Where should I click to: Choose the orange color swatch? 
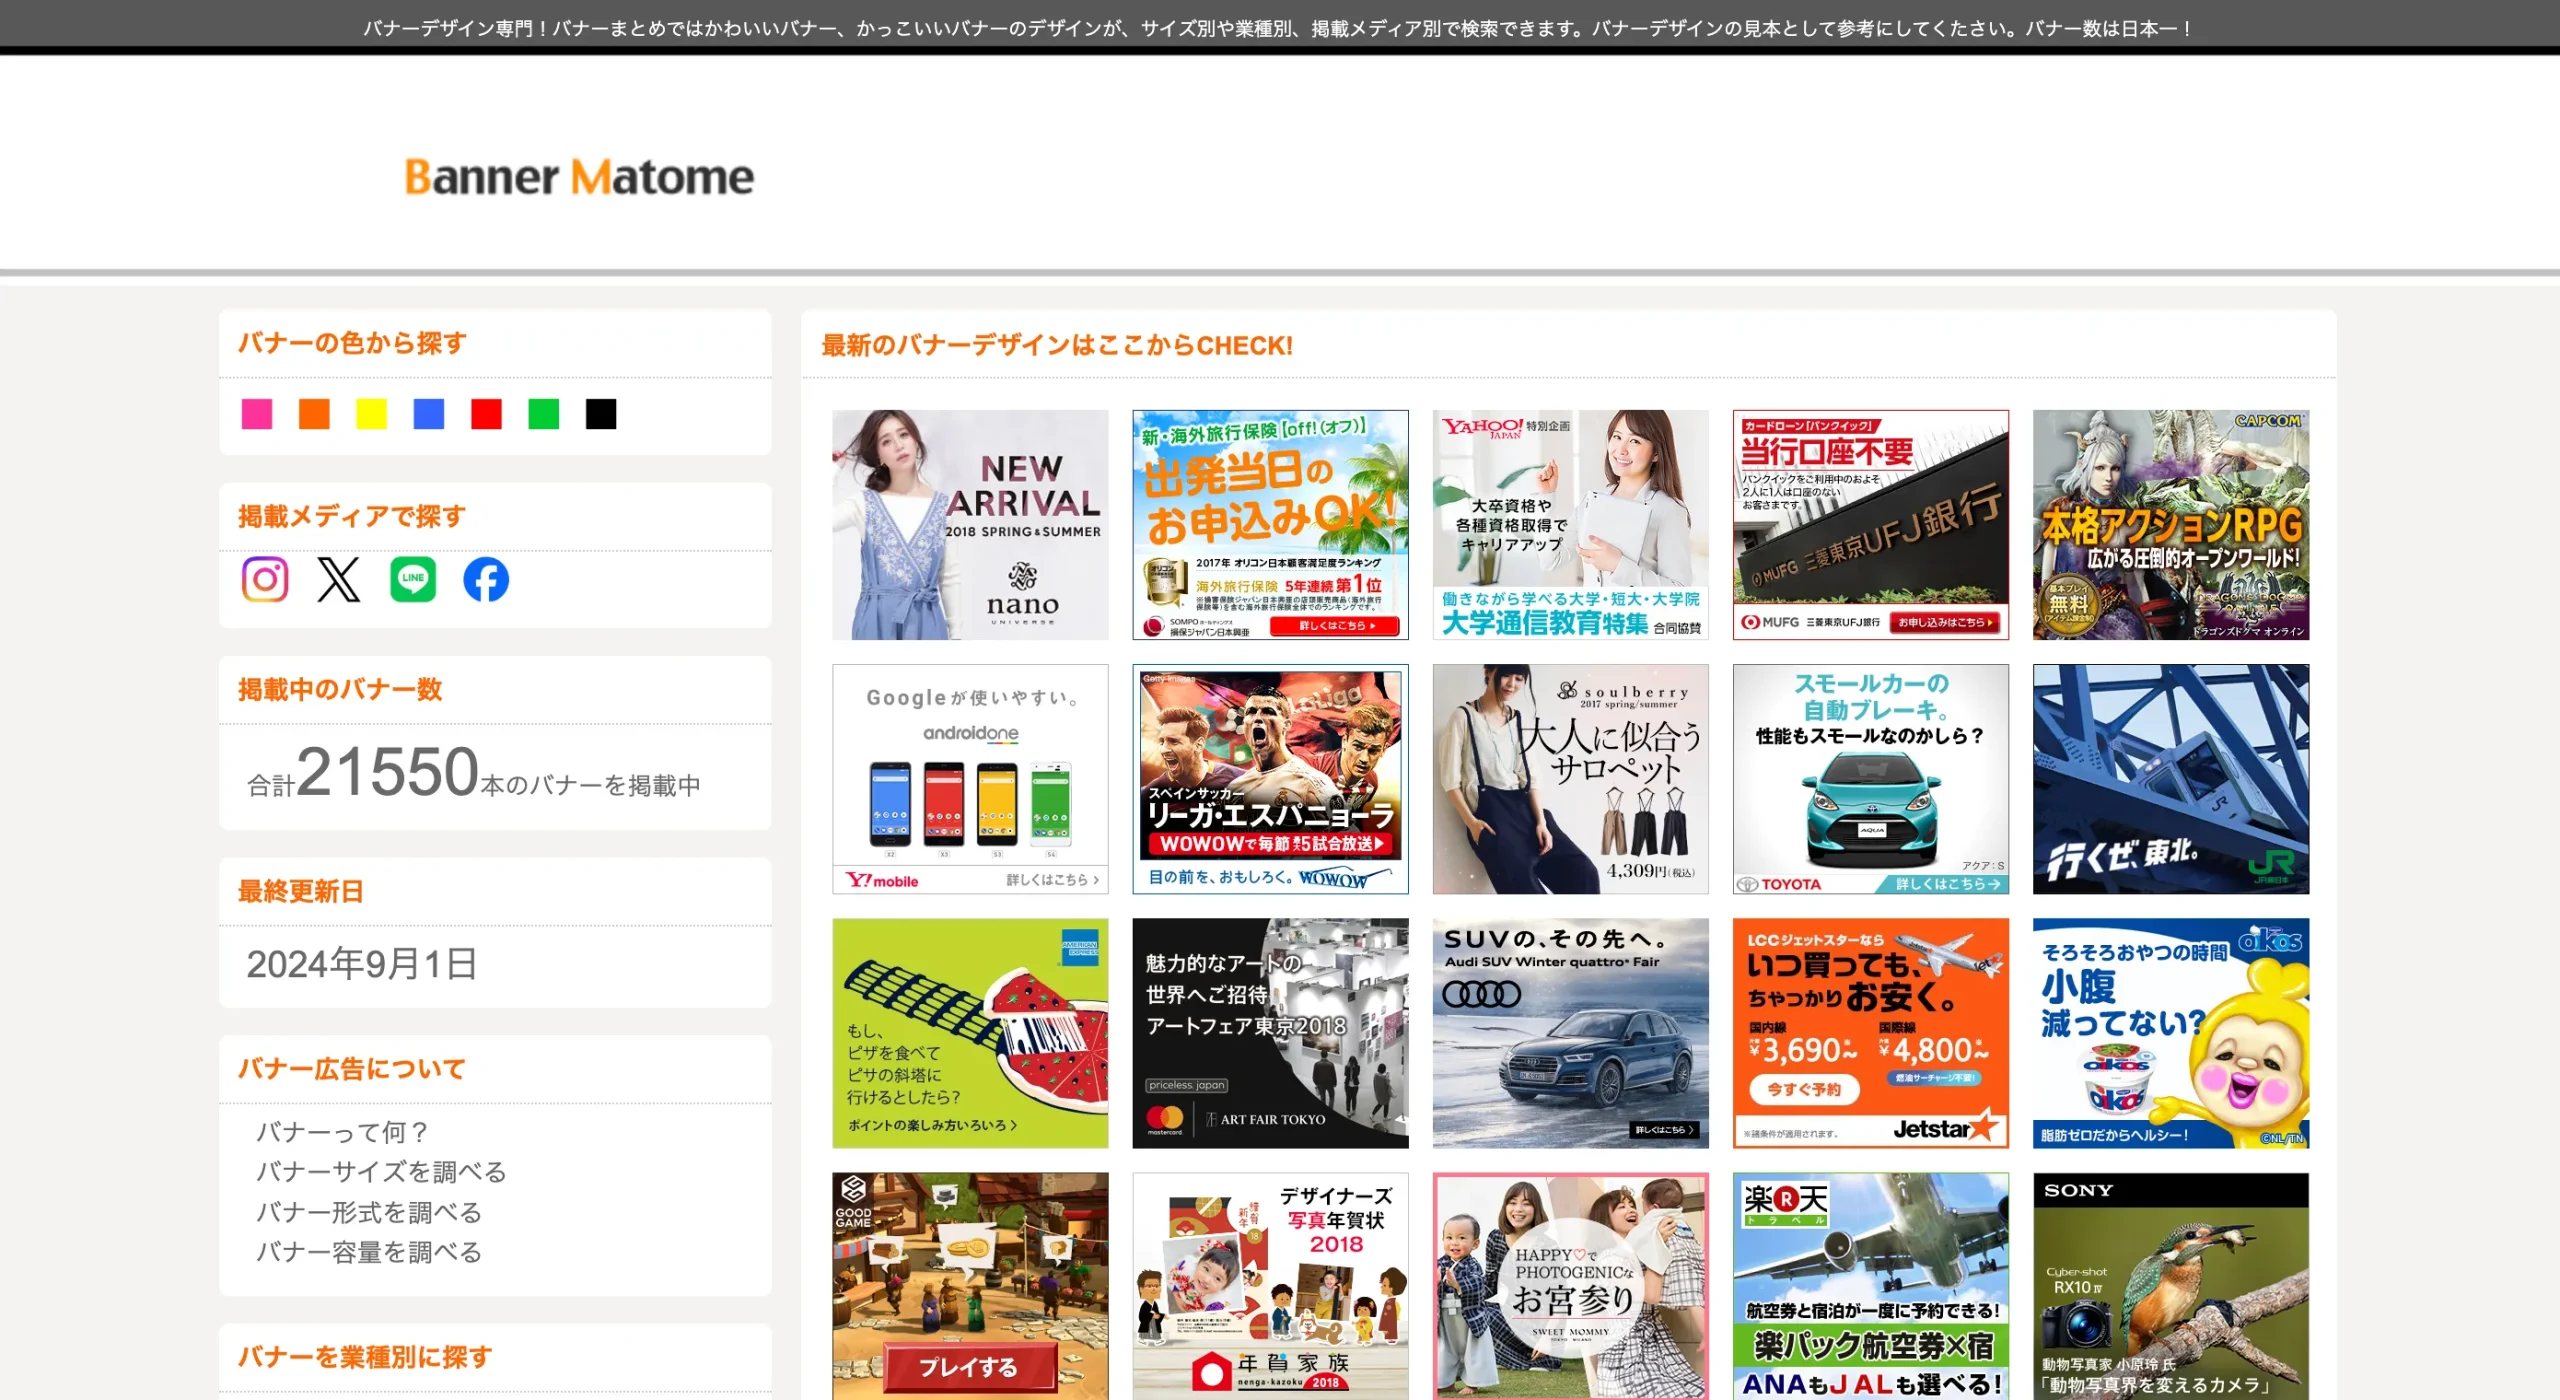(x=314, y=414)
